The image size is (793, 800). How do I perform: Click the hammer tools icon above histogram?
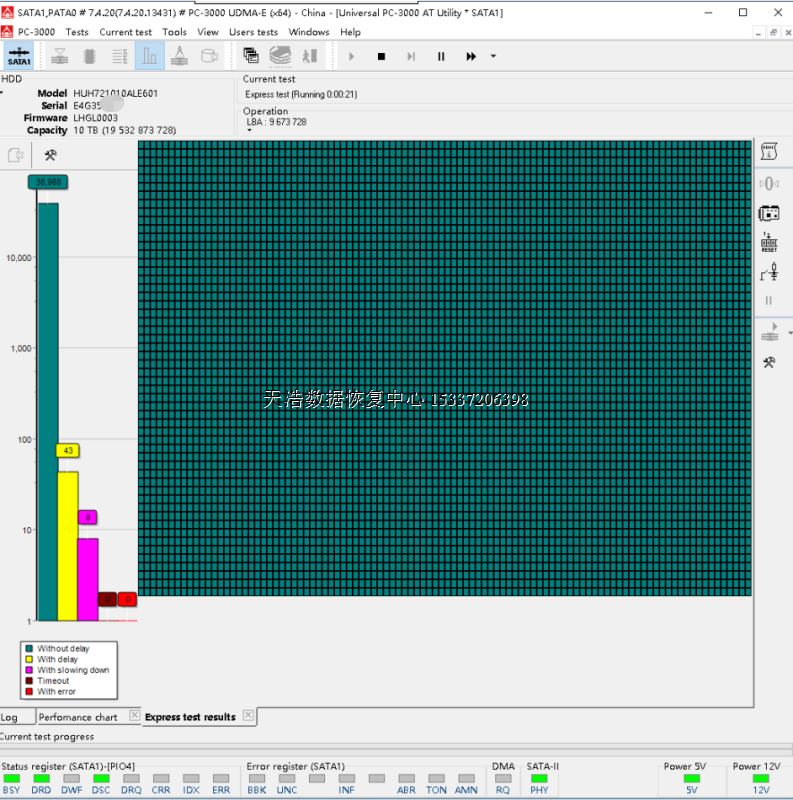click(50, 155)
